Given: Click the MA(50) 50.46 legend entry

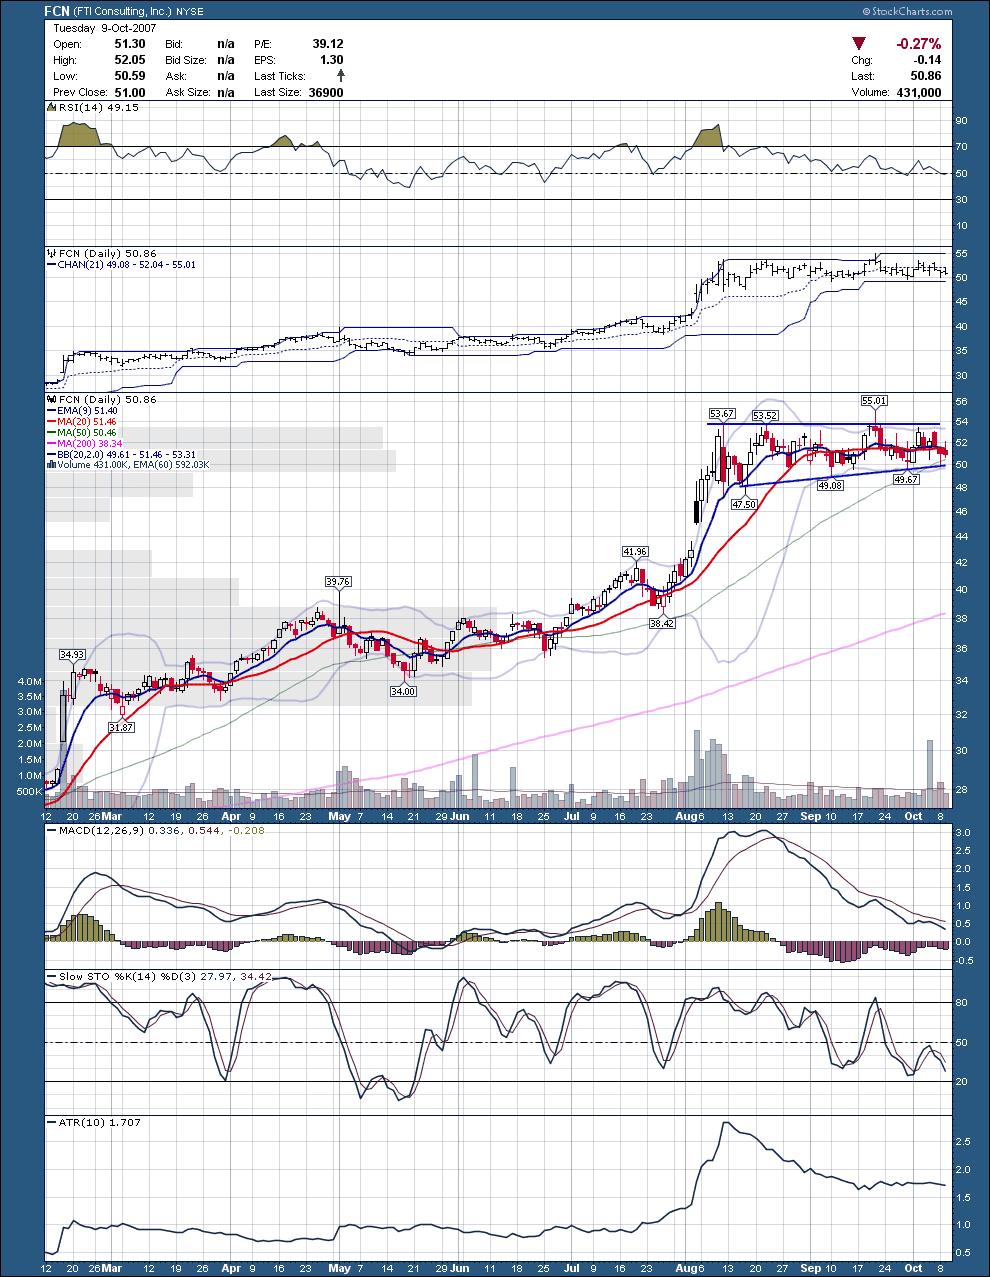Looking at the screenshot, I should click(87, 432).
